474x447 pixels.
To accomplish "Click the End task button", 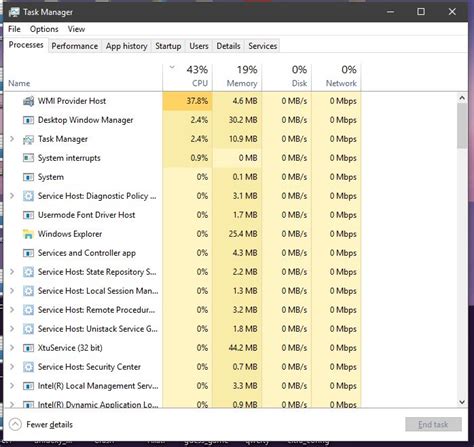I will [433, 424].
